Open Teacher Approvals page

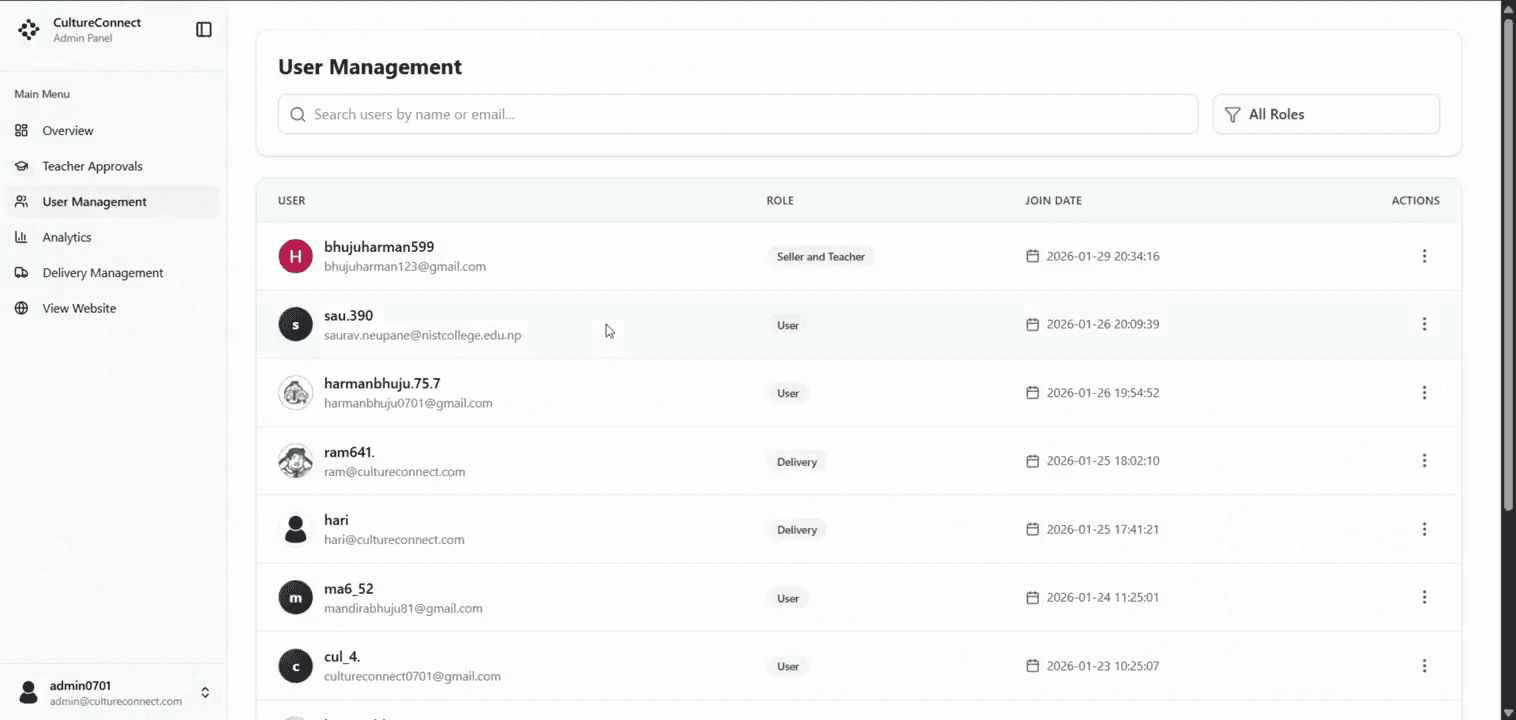pyautogui.click(x=112, y=166)
